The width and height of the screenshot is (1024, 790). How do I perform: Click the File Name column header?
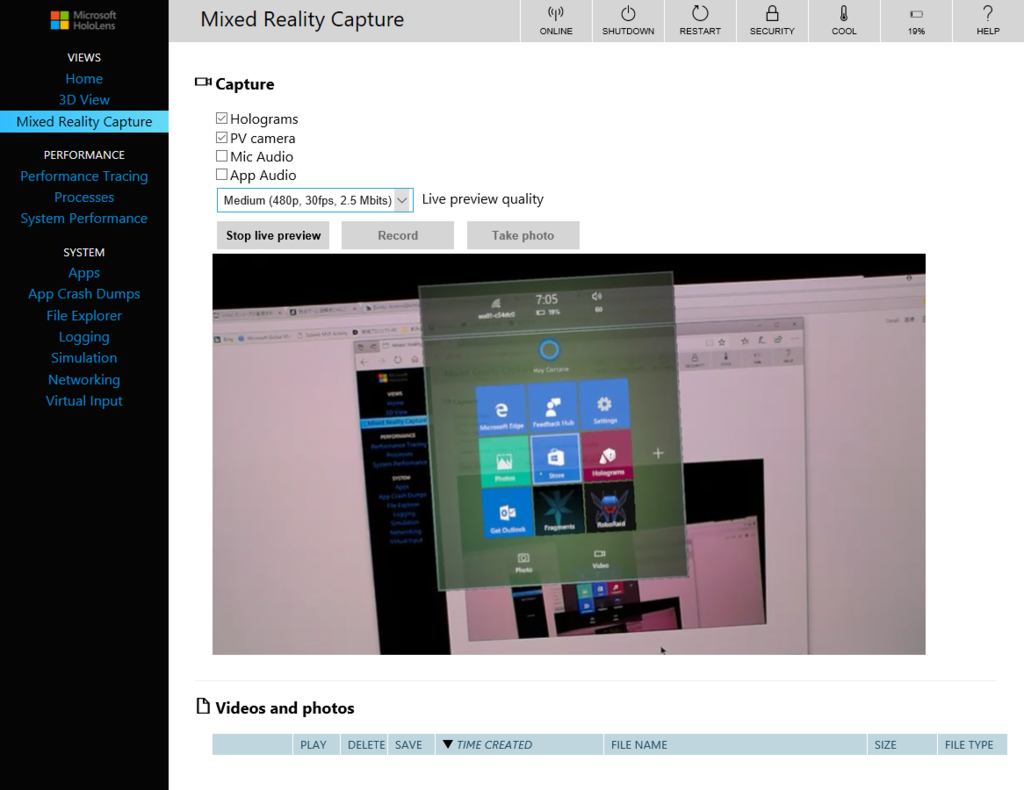pos(735,744)
